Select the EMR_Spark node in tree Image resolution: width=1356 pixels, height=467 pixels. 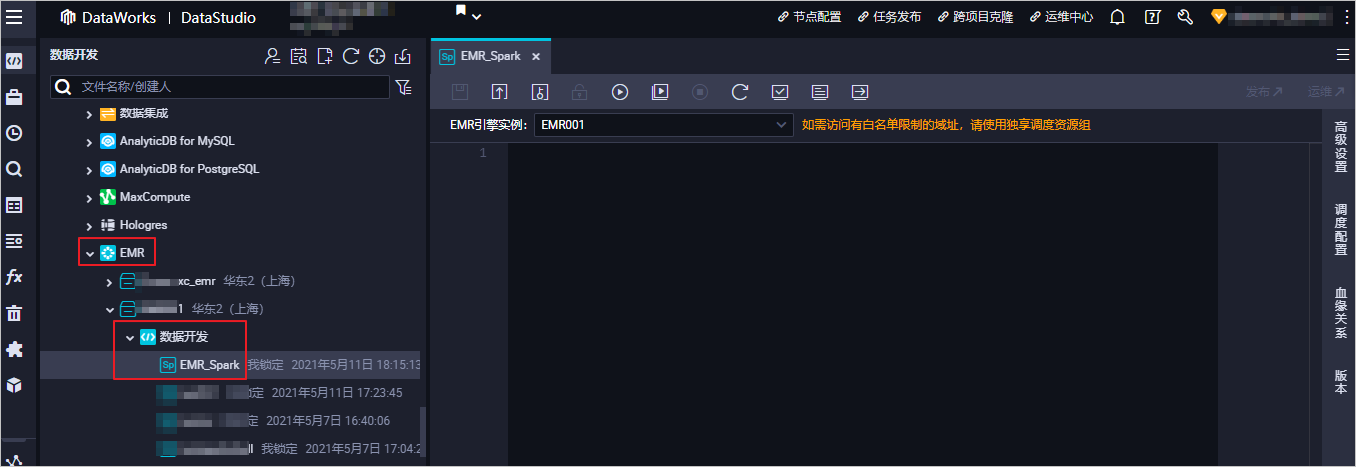click(209, 365)
